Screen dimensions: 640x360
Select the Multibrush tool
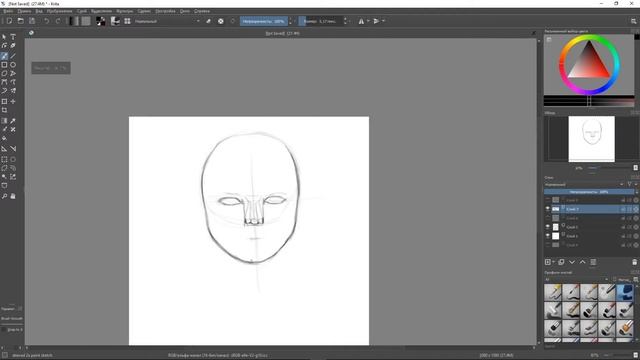pyautogui.click(x=13, y=91)
